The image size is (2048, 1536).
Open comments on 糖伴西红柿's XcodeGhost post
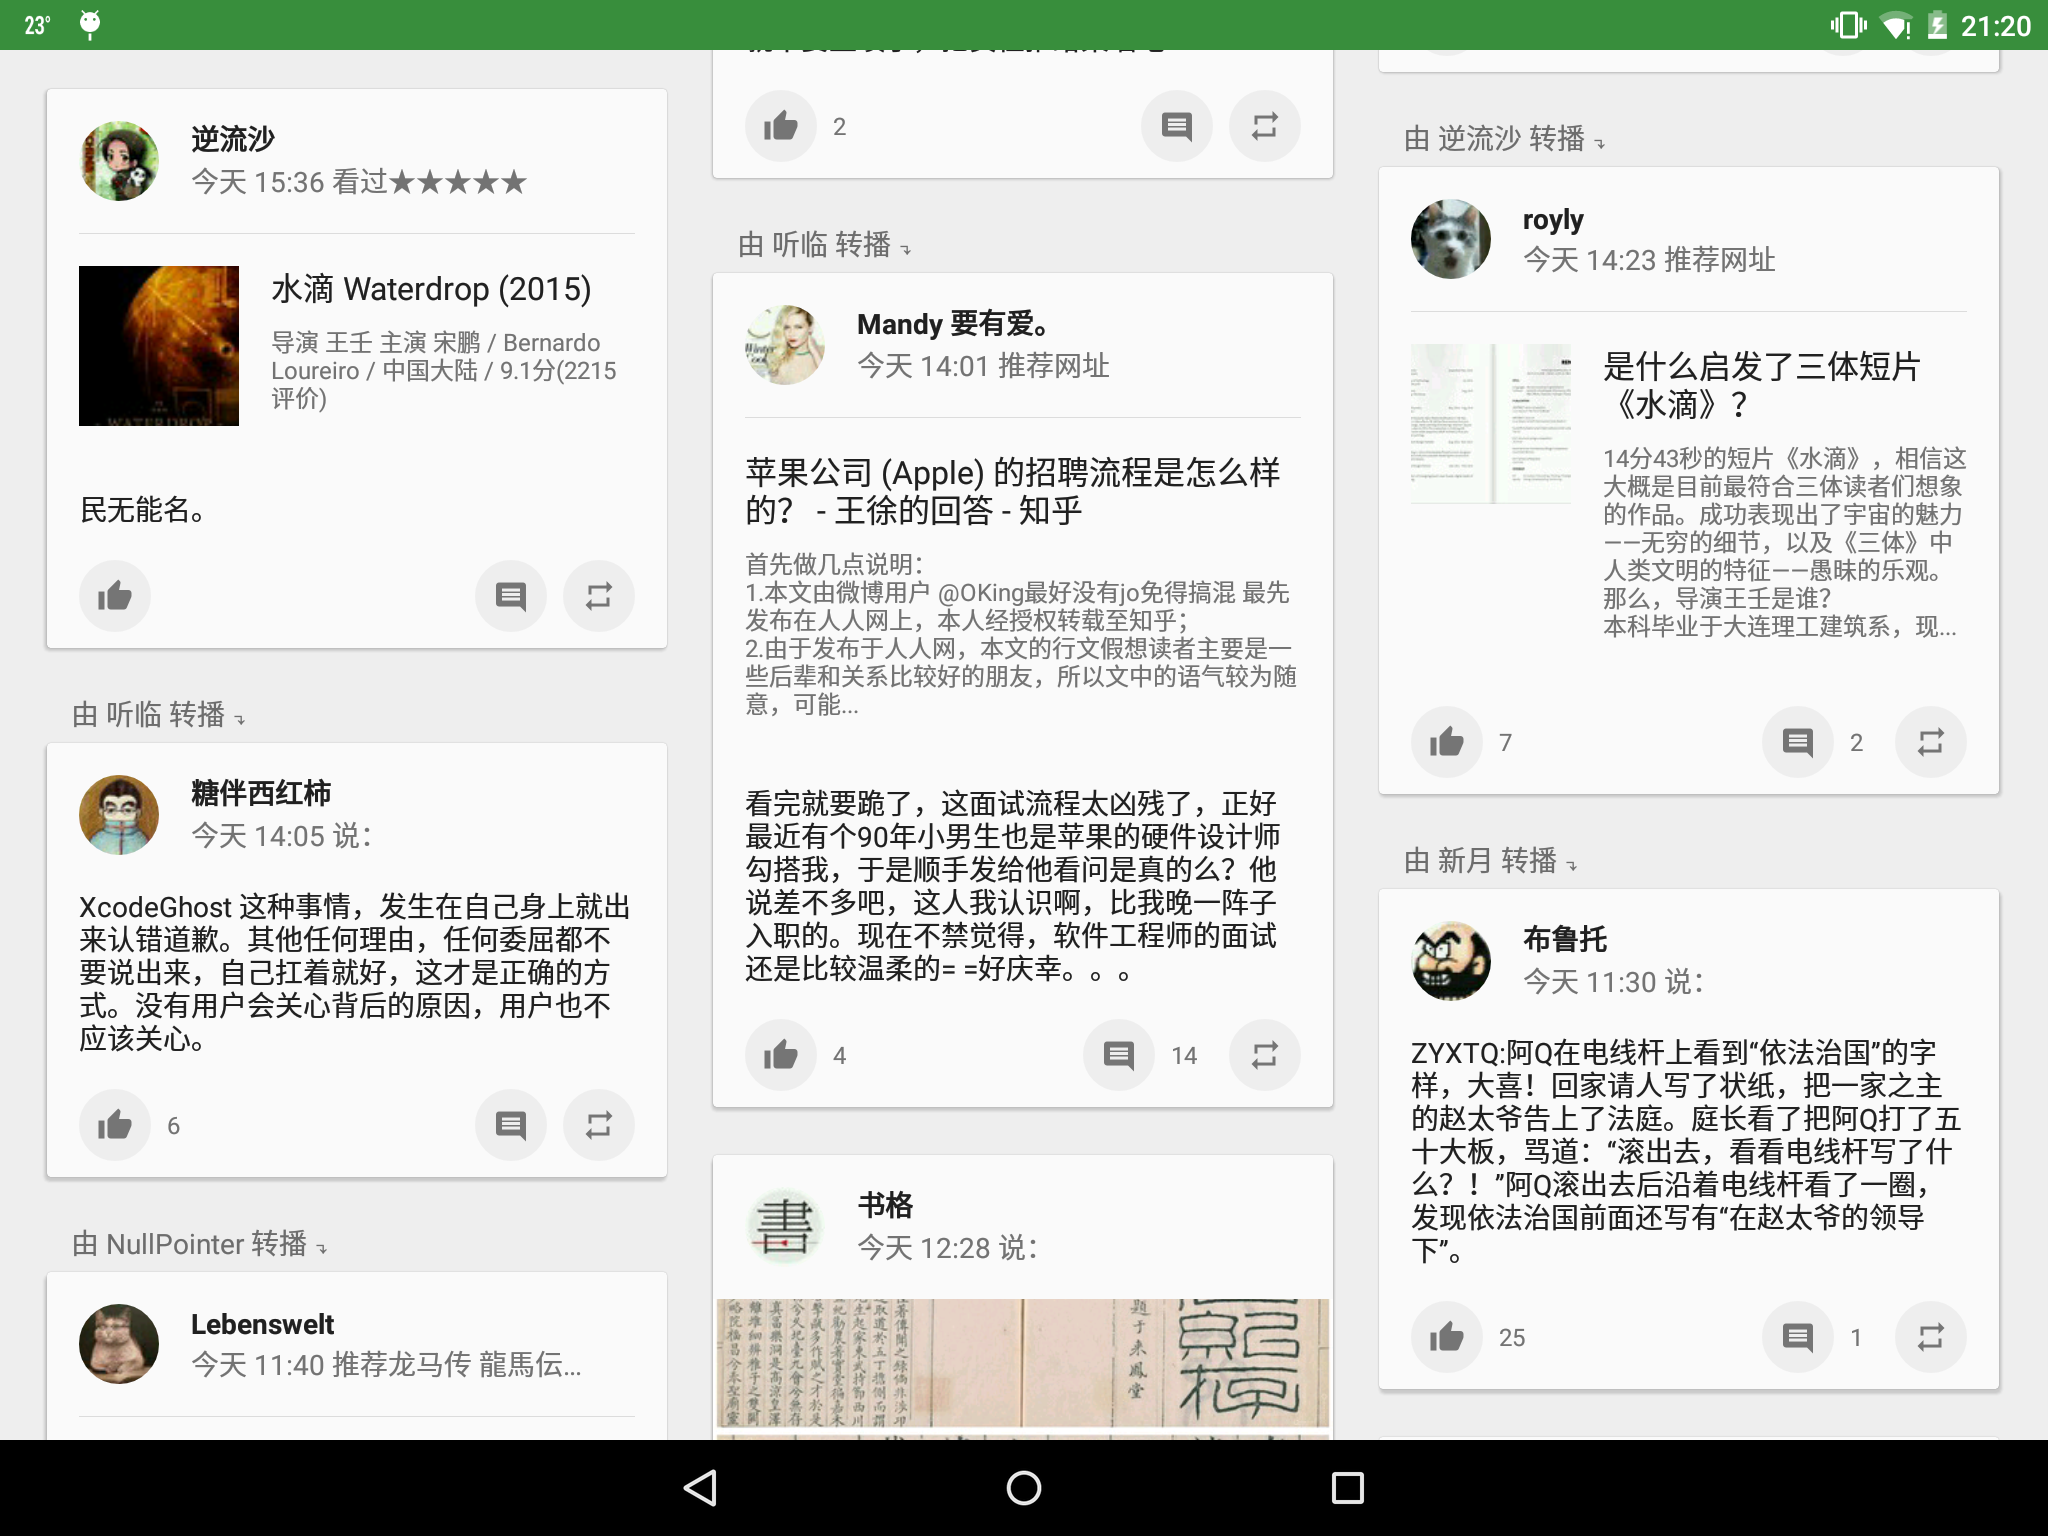(511, 1124)
